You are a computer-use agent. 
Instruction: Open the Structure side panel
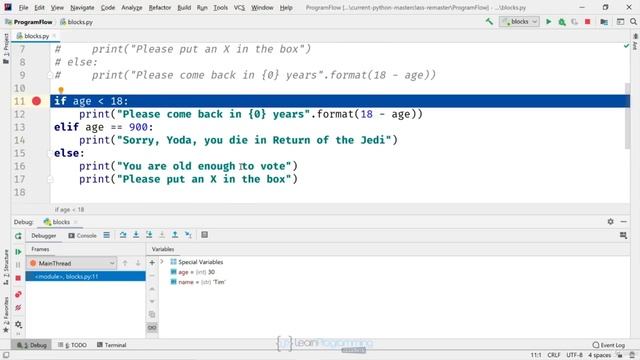(x=6, y=267)
